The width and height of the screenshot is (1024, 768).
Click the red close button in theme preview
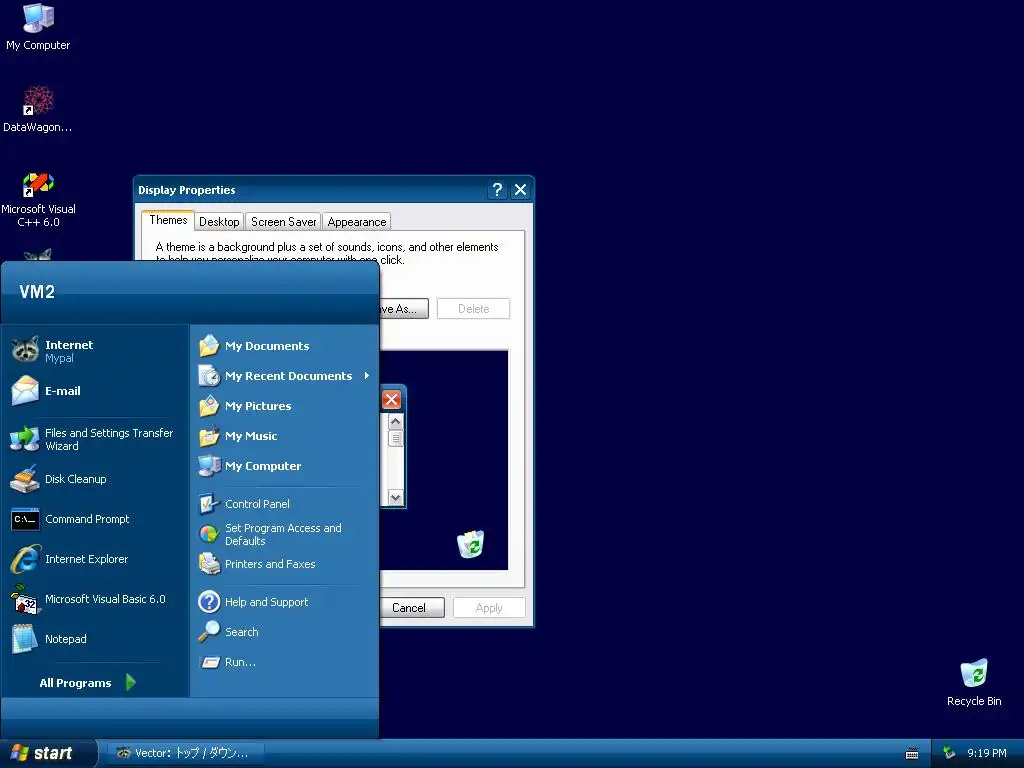tap(391, 400)
